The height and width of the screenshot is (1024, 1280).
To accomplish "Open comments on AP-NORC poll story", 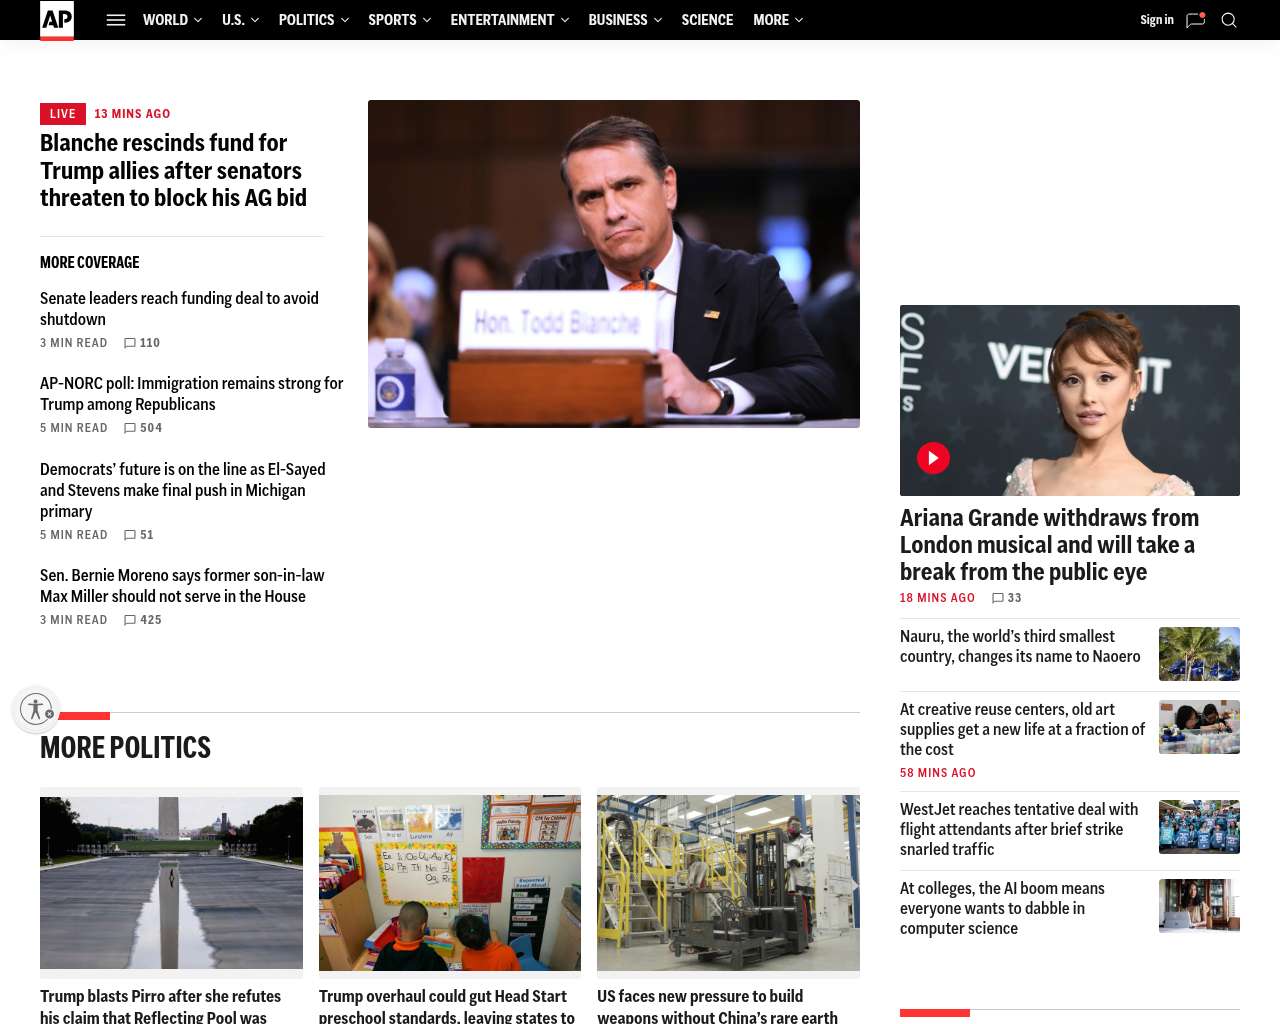I will click(x=143, y=428).
